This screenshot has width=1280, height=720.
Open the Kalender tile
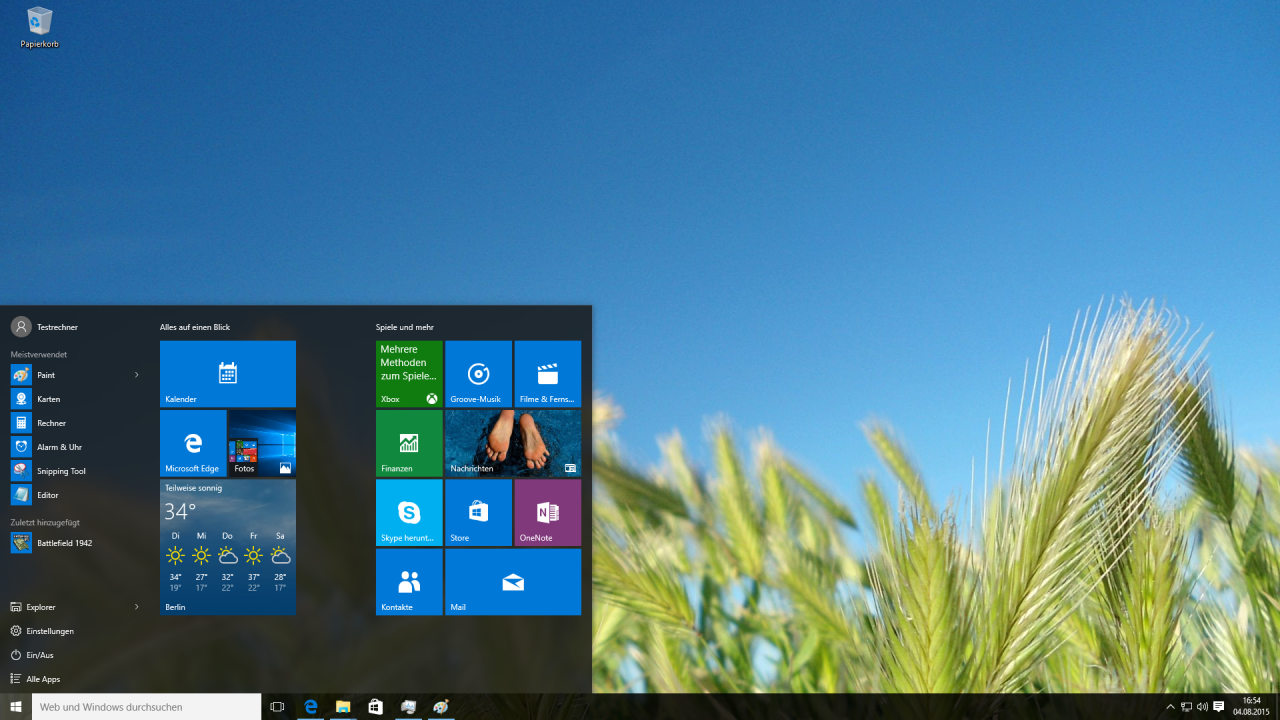[228, 374]
